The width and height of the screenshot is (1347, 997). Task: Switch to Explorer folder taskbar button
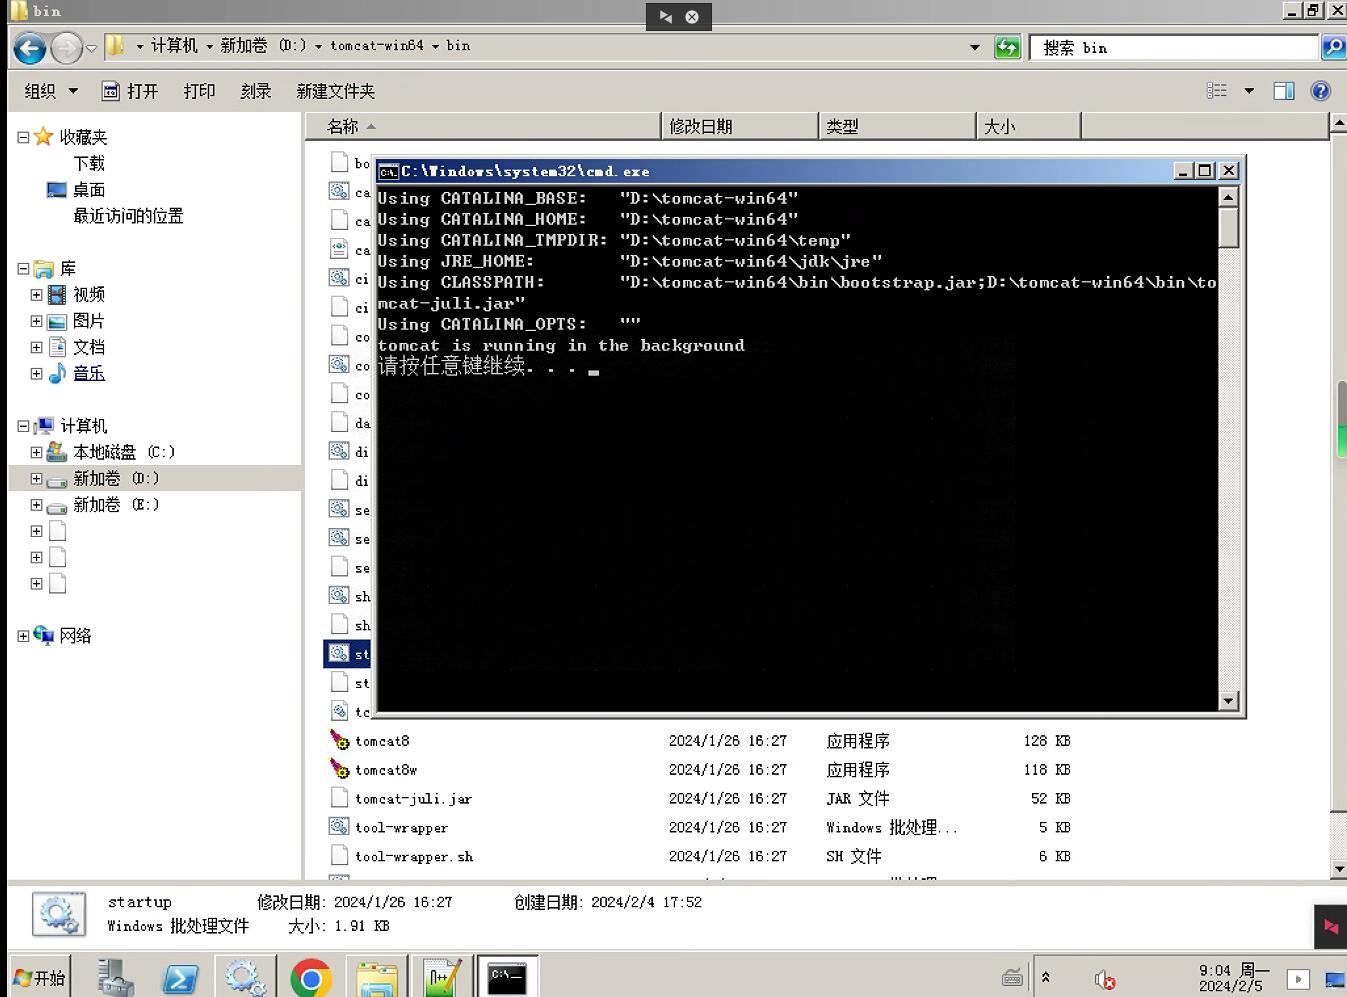[x=377, y=978]
